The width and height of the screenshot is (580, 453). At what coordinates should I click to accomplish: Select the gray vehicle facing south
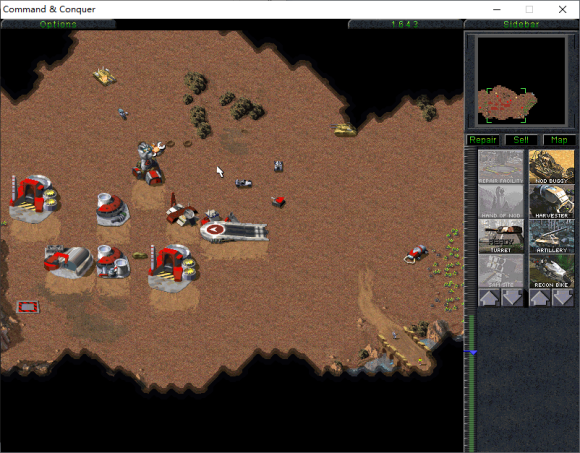click(x=278, y=166)
